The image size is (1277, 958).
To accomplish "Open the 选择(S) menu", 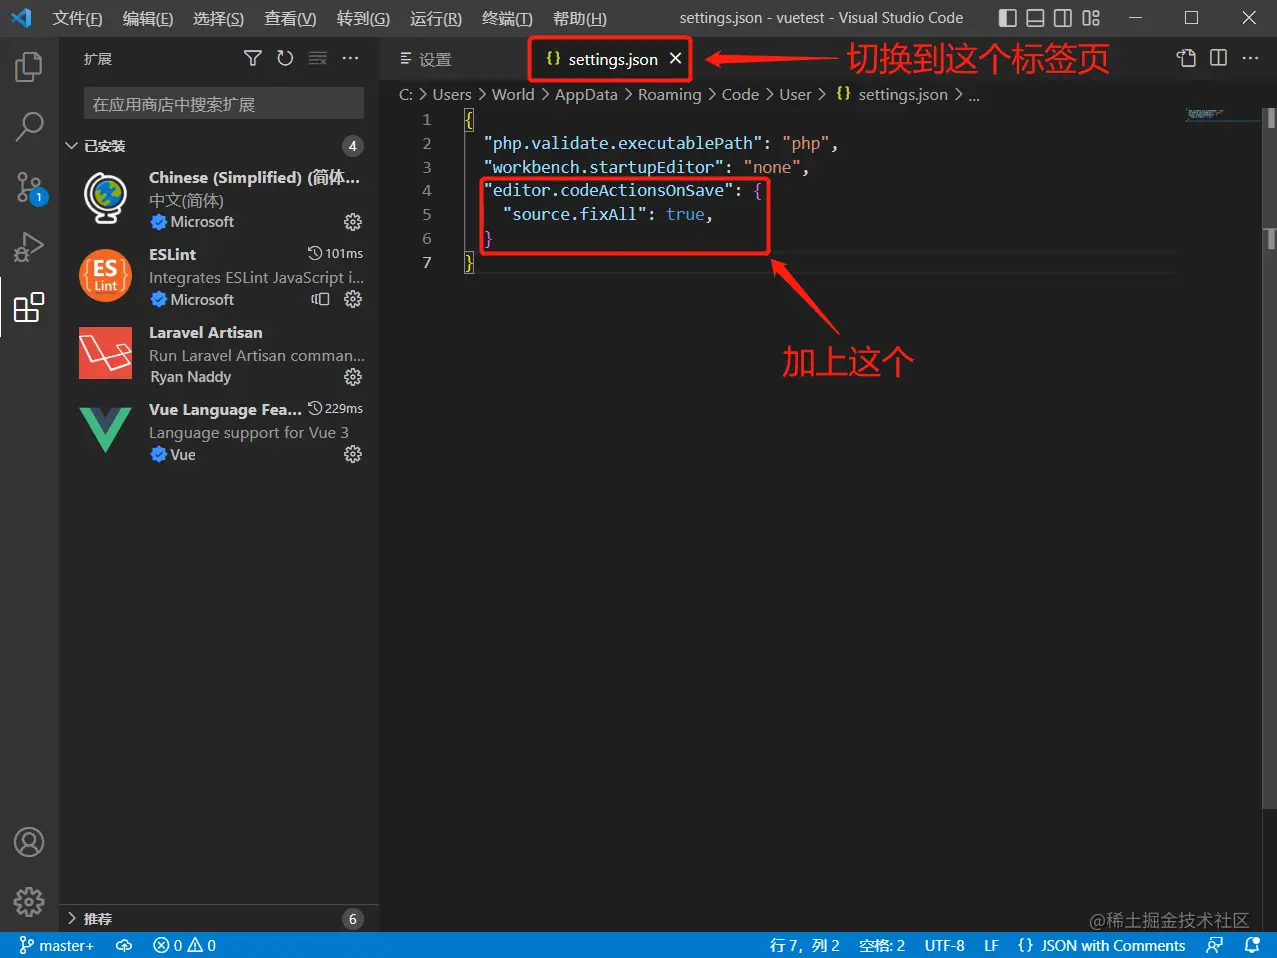I will [x=218, y=18].
